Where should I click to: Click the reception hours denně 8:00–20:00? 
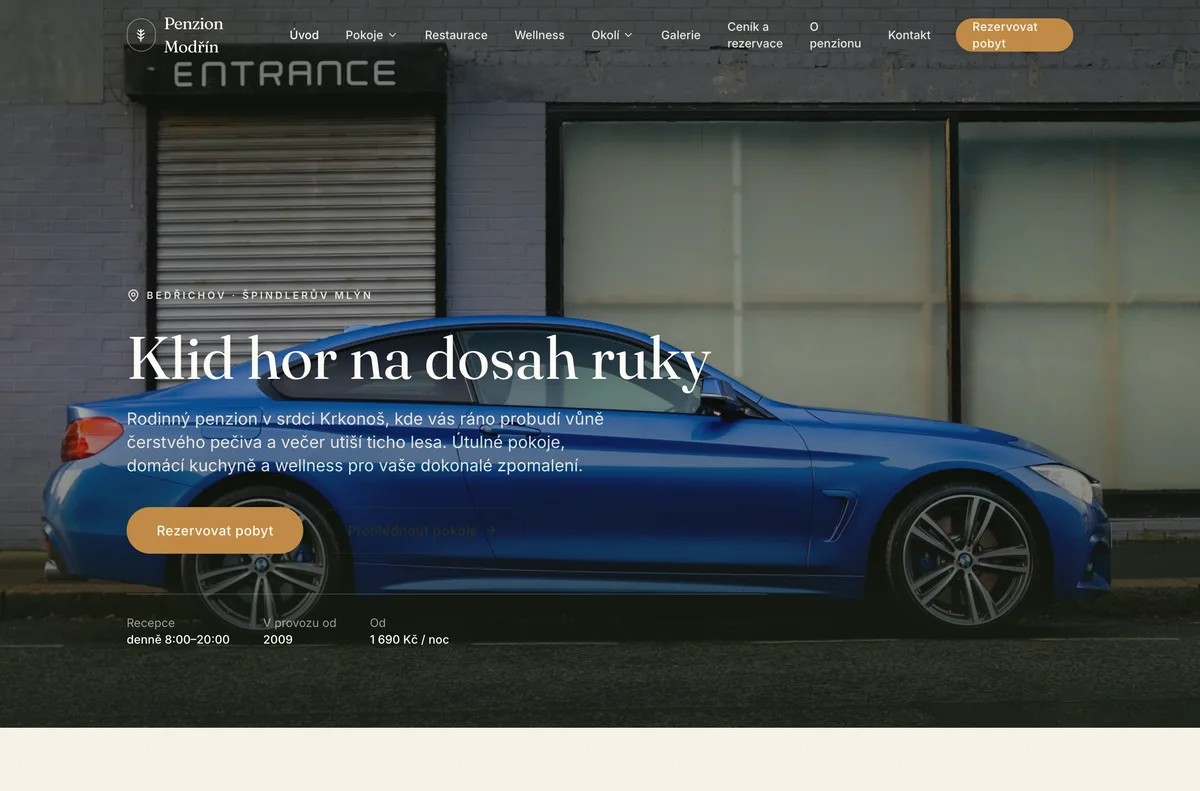coord(178,640)
